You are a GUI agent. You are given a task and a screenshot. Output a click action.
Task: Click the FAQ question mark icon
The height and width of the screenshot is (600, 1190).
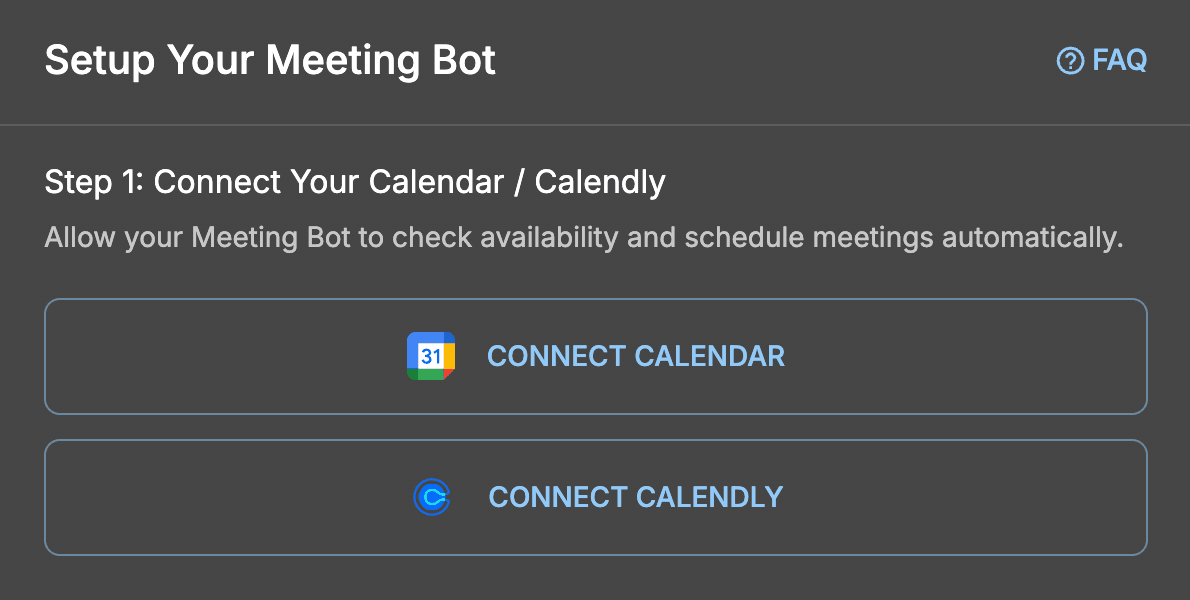[1070, 61]
